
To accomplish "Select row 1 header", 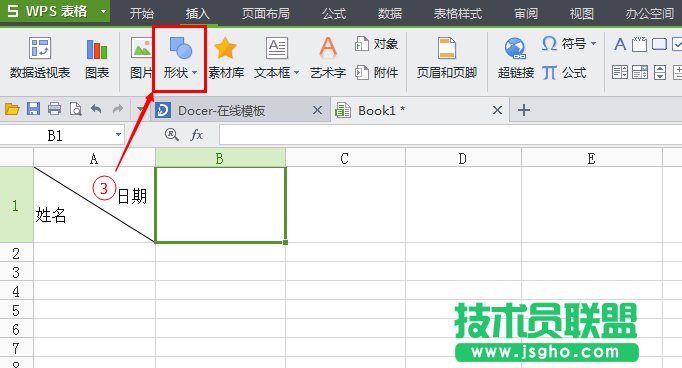I will click(x=17, y=205).
